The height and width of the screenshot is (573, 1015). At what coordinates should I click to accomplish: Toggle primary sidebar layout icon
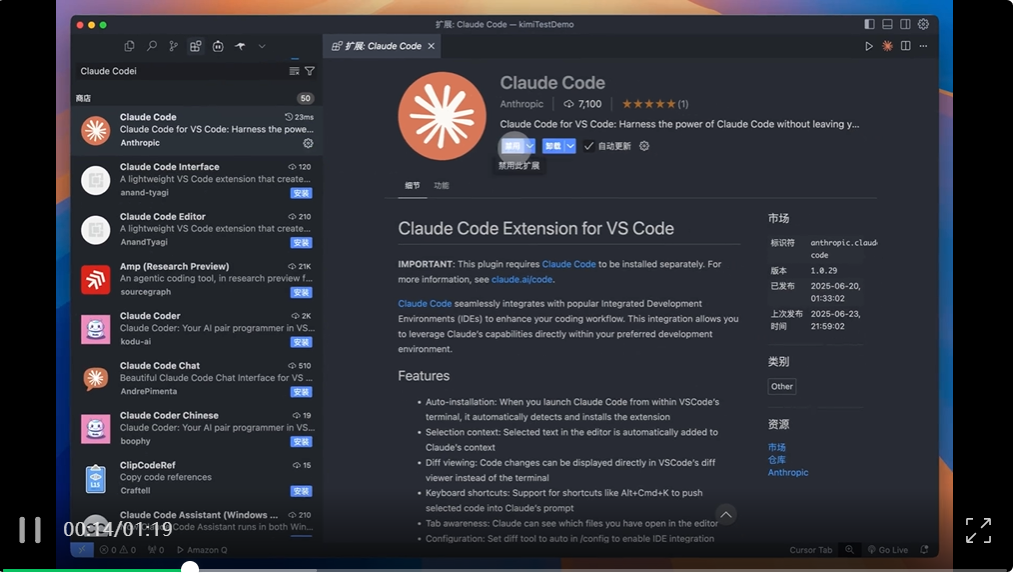pyautogui.click(x=869, y=24)
